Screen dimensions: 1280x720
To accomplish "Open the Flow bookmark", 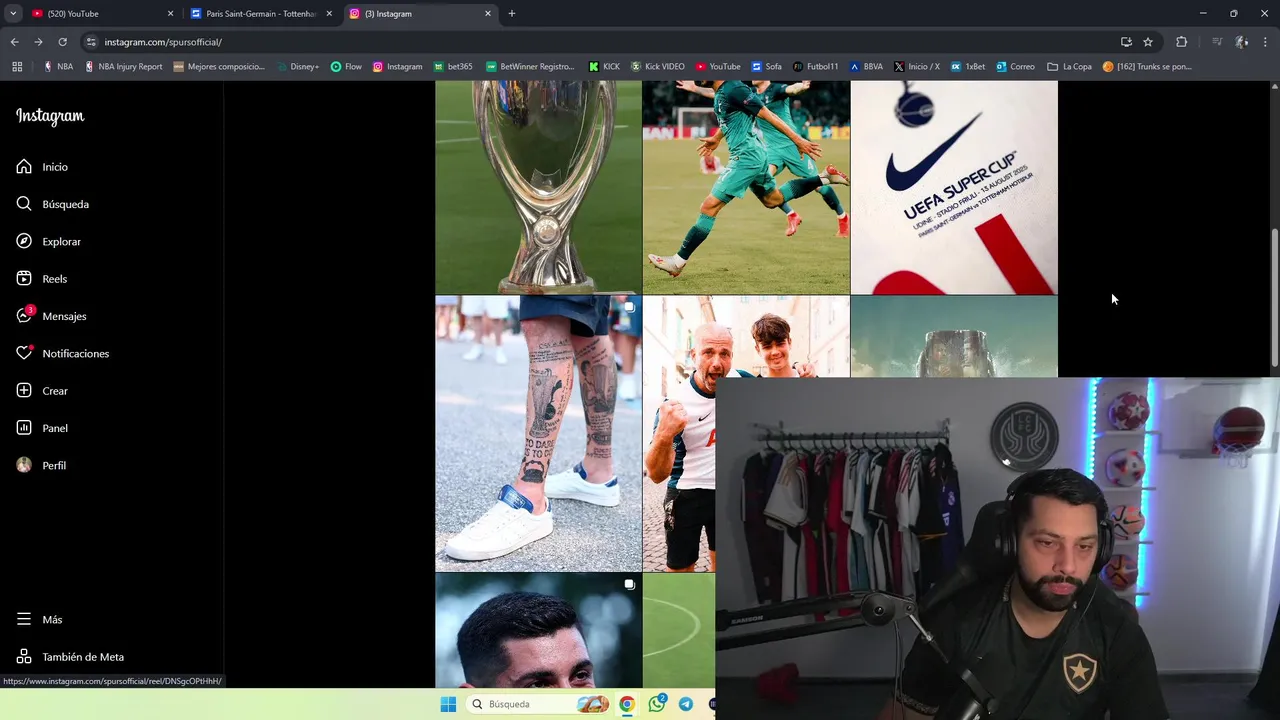I will [x=346, y=67].
